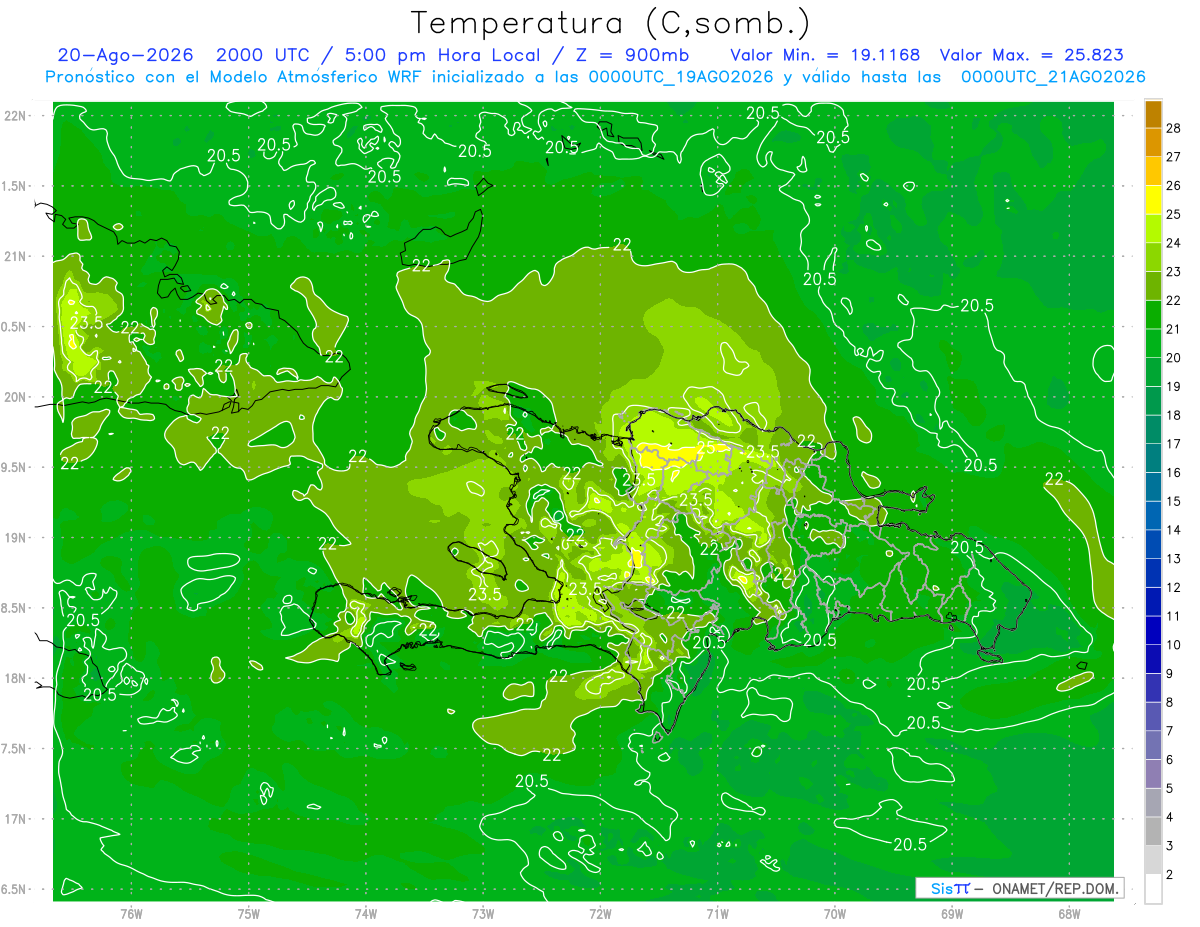Pick the yellow swatch between 25 and 26
The height and width of the screenshot is (927, 1200).
click(x=1153, y=199)
